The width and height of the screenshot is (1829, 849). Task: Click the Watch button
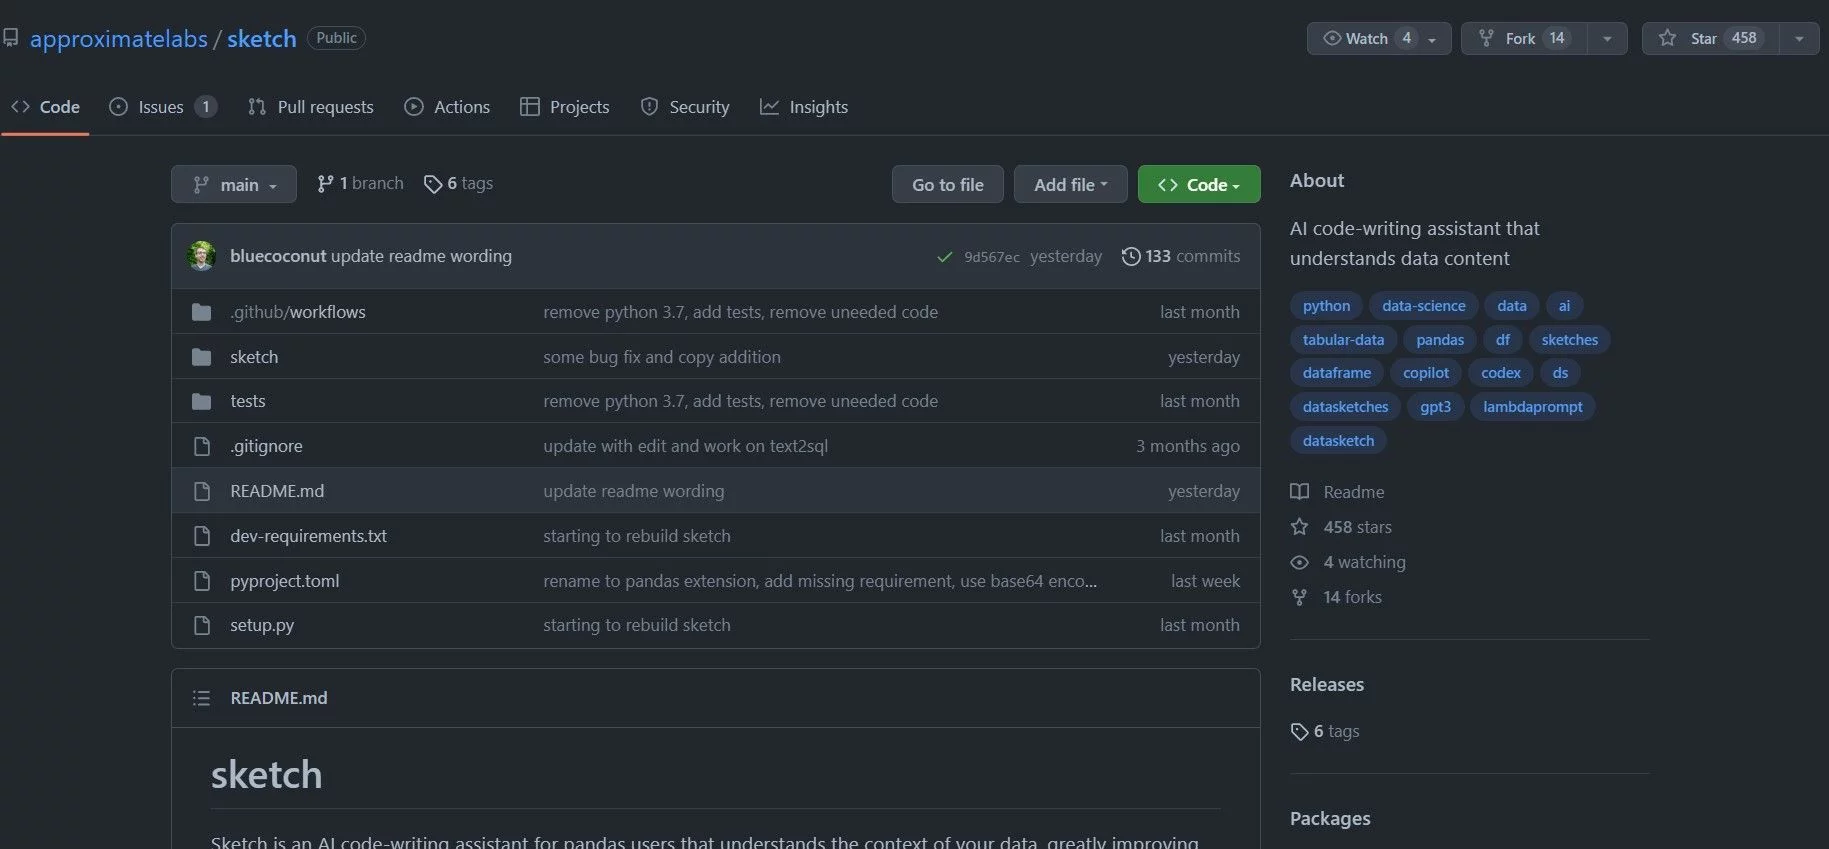click(x=1379, y=38)
